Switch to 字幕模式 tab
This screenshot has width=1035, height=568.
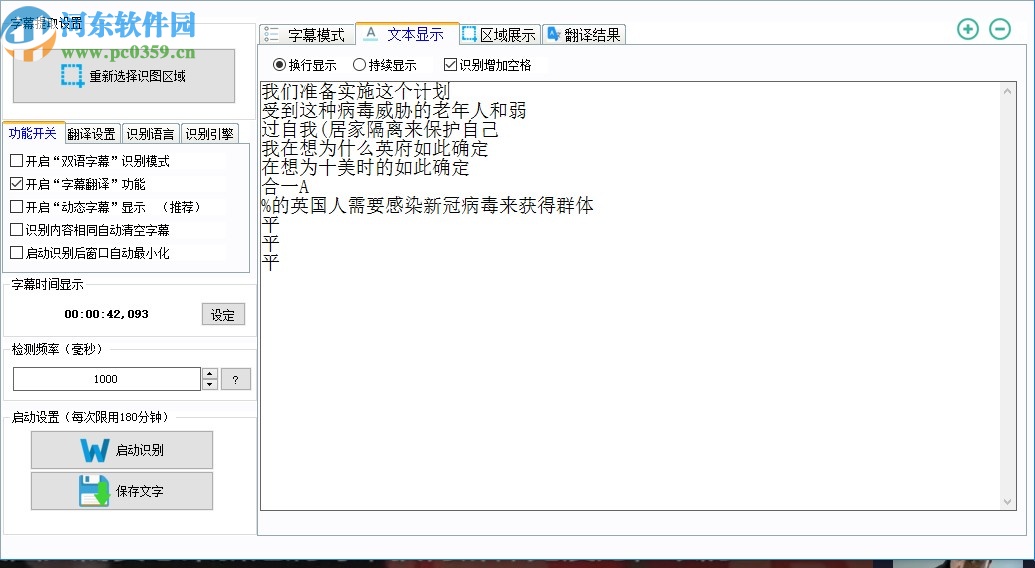tap(307, 35)
